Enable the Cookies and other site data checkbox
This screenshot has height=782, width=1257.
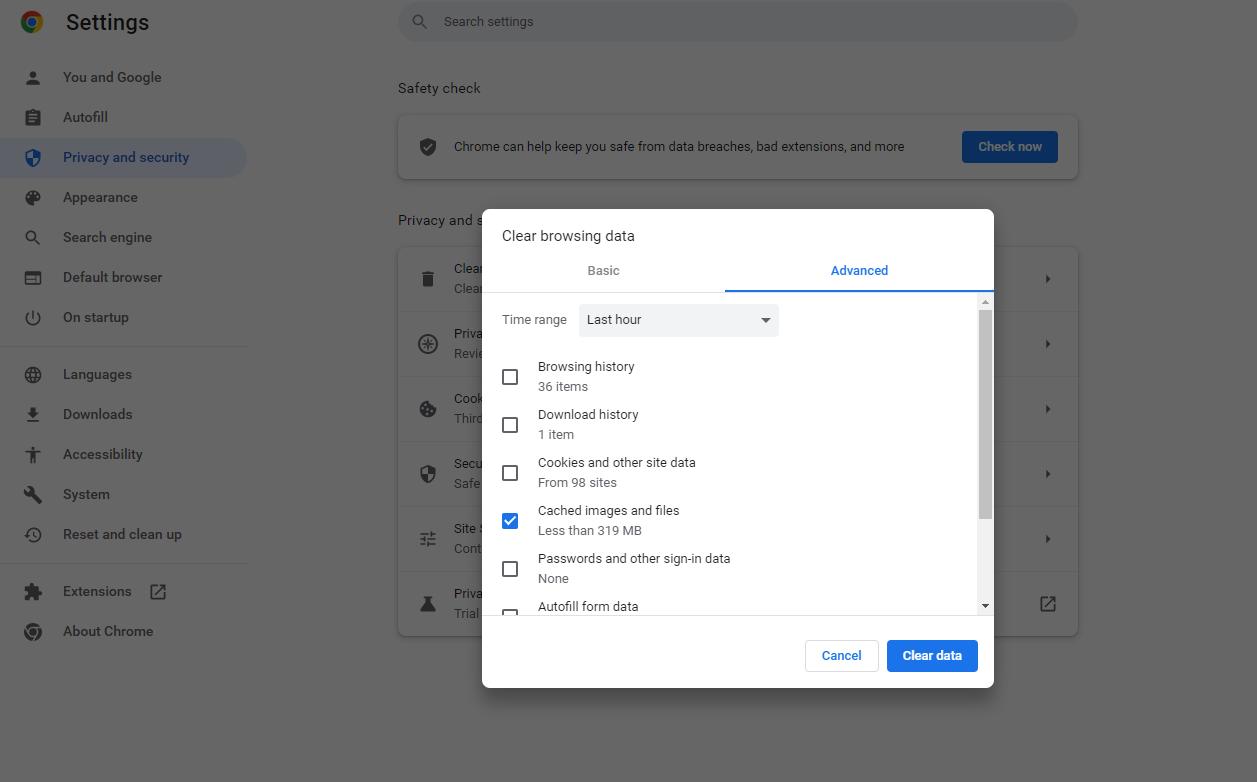click(510, 473)
